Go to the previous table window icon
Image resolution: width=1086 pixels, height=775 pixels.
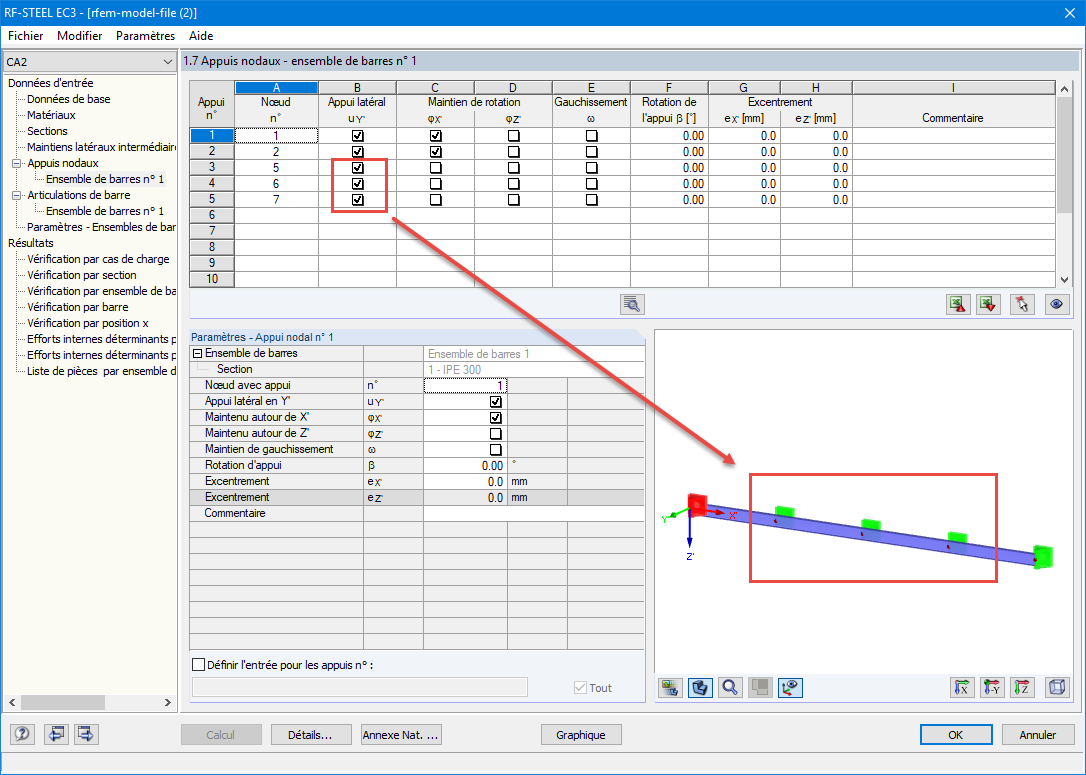coord(56,734)
